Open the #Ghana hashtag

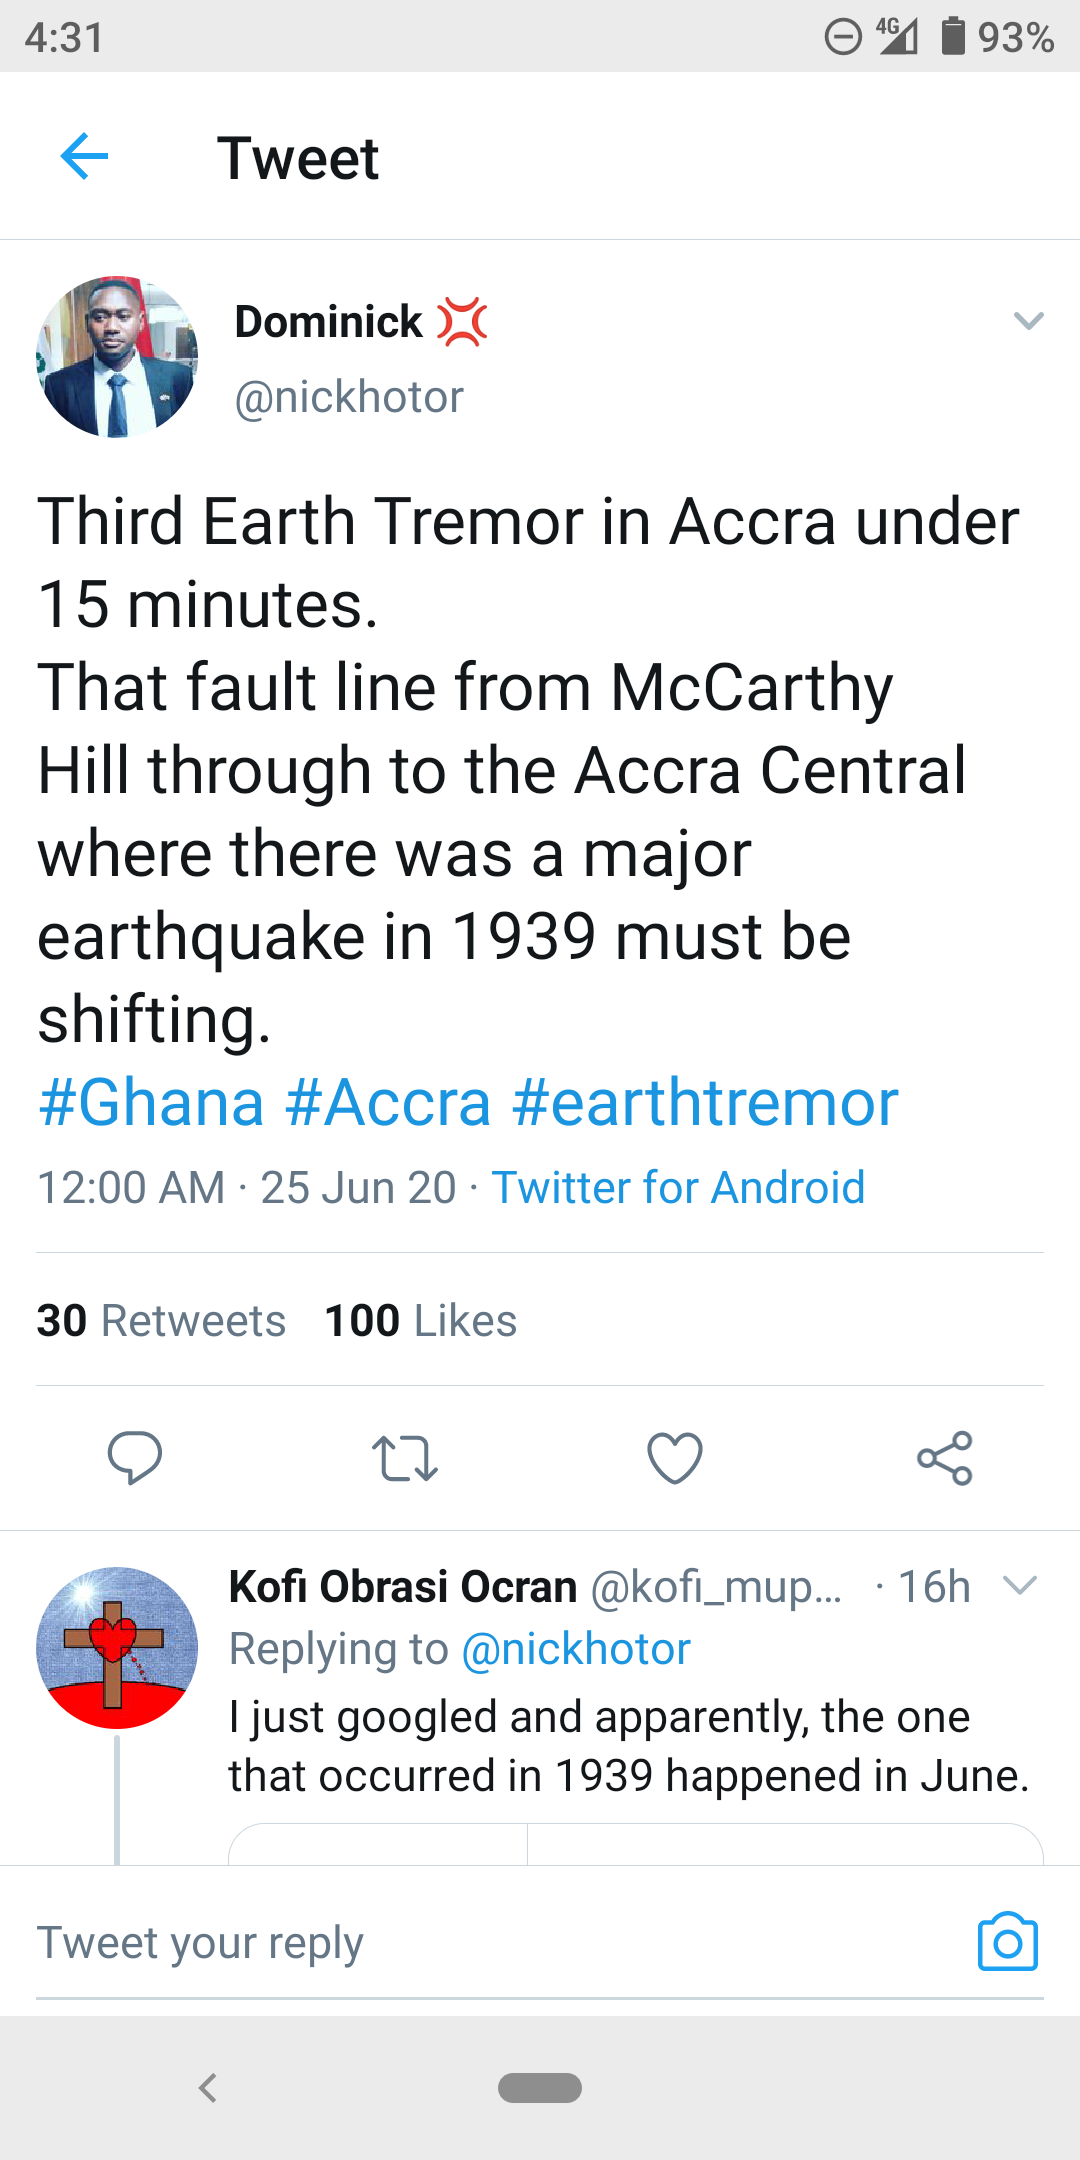(151, 1103)
